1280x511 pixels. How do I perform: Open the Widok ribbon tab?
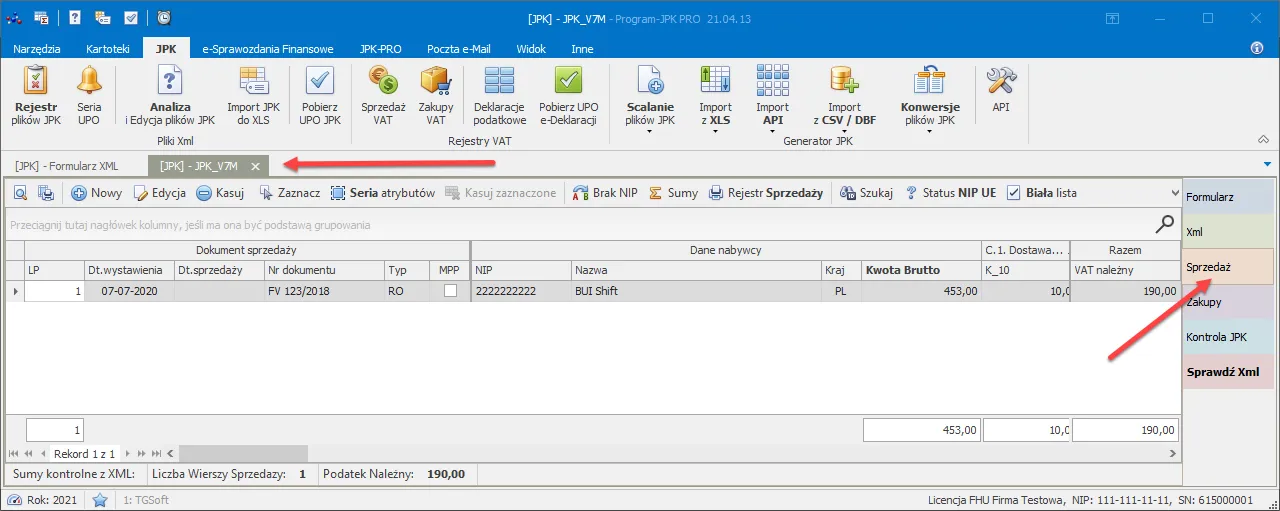coord(531,48)
